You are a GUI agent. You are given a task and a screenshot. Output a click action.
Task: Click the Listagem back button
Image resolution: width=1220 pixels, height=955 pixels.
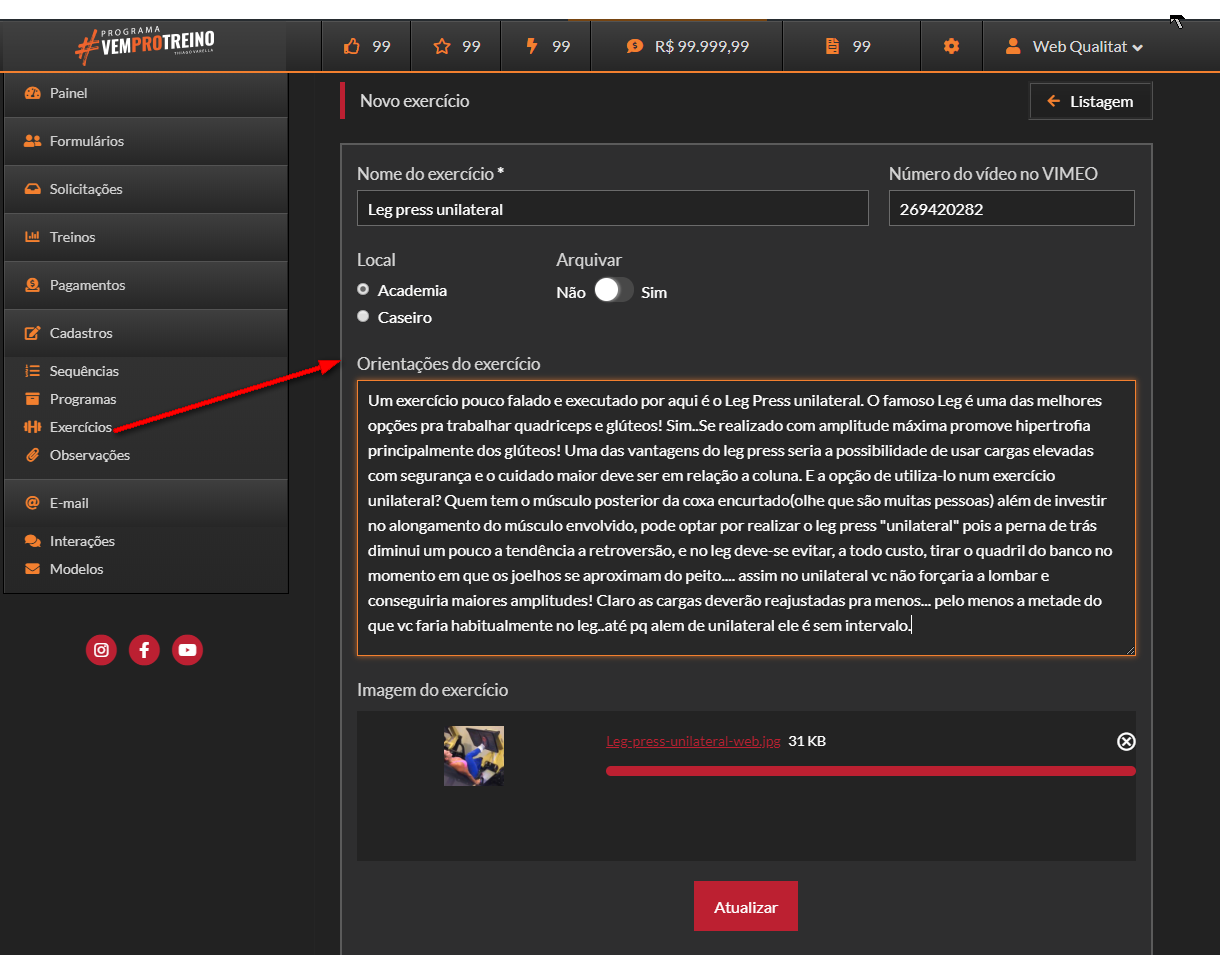[1091, 101]
